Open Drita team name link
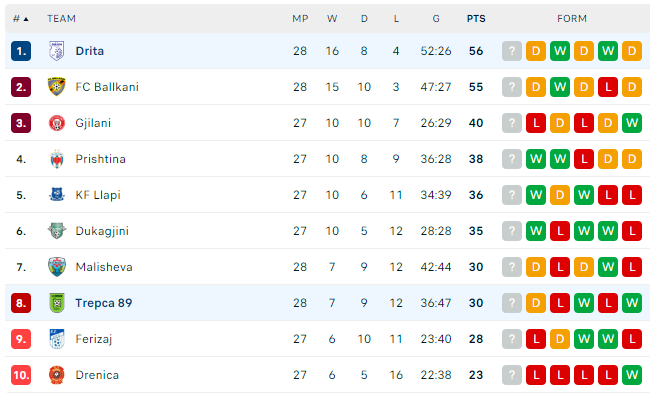Viewport: 650px width, 396px height. coord(90,51)
